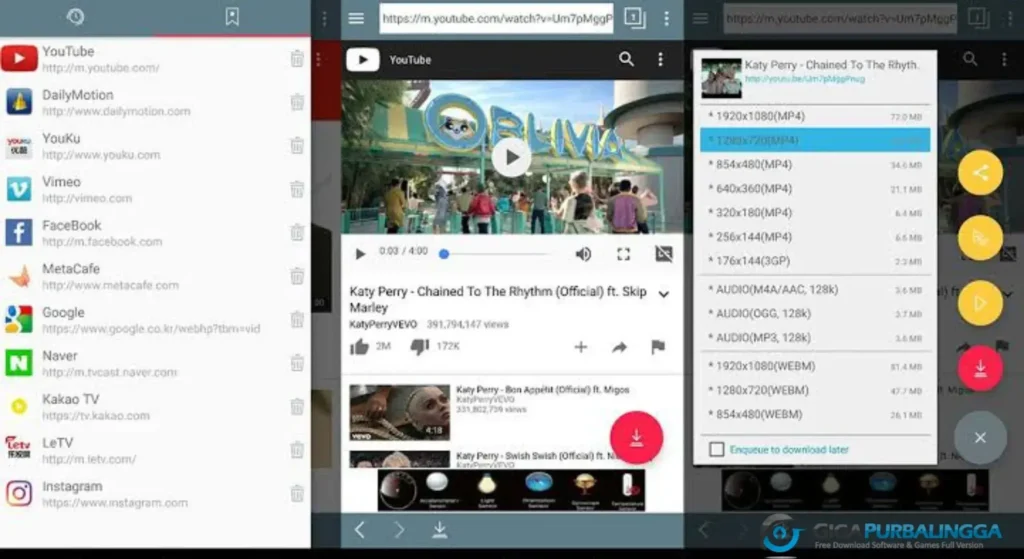Open the tabs counter button
Viewport: 1024px width, 559px height.
634,18
